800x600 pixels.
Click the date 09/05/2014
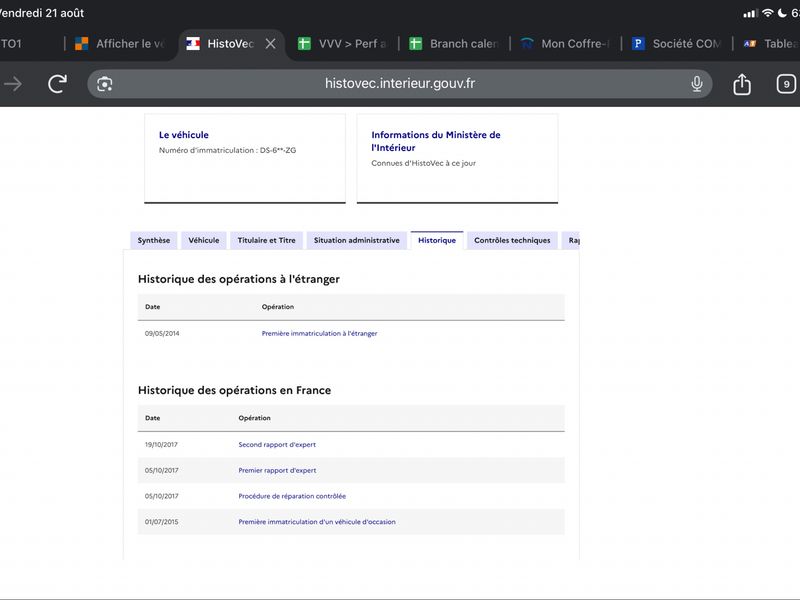[x=162, y=334]
